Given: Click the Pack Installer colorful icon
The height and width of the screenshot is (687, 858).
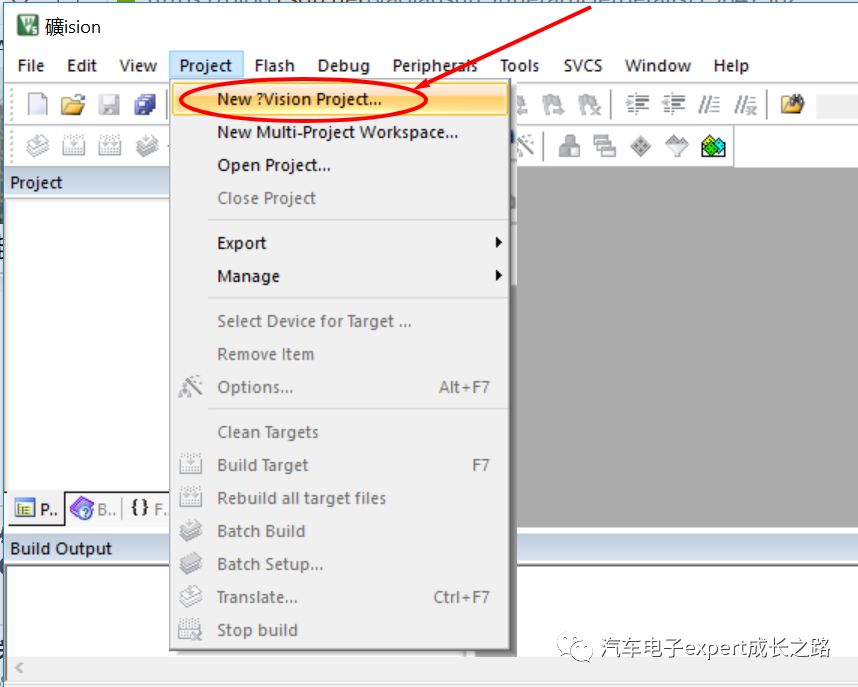Looking at the screenshot, I should [713, 146].
